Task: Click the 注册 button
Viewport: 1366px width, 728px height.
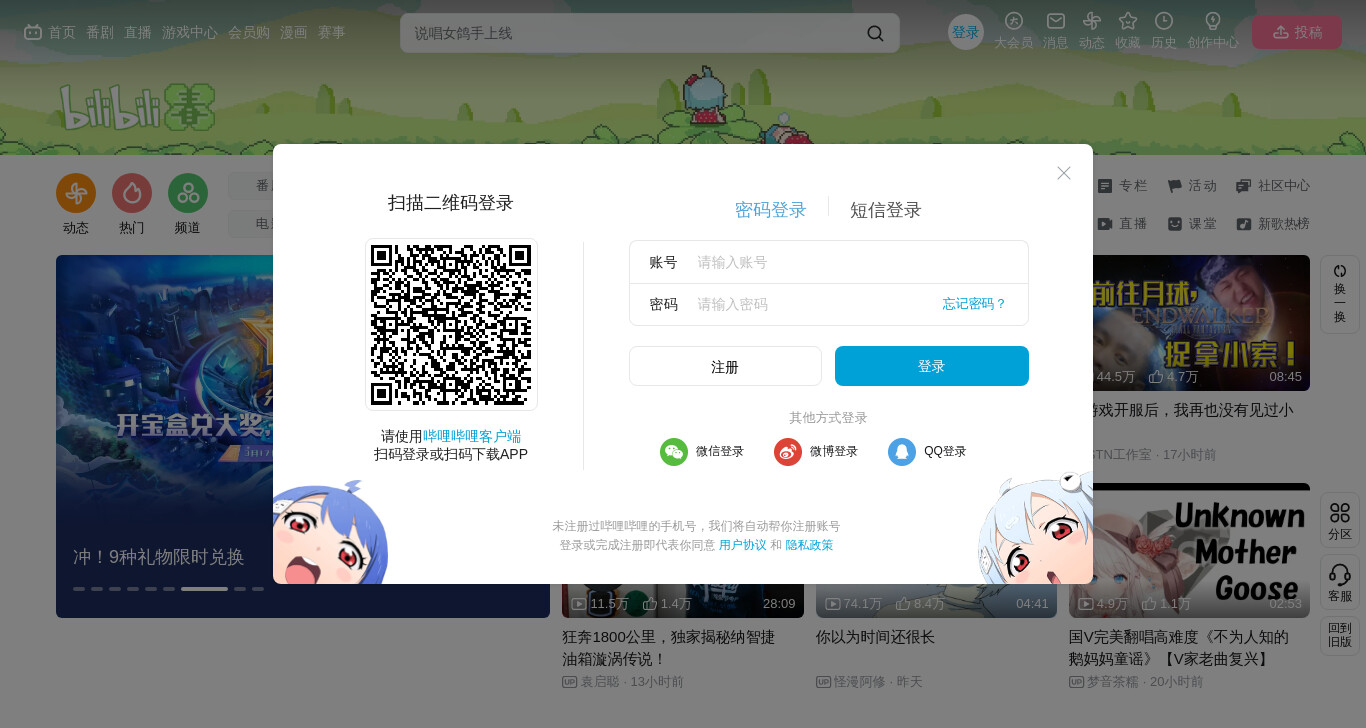Action: 725,366
